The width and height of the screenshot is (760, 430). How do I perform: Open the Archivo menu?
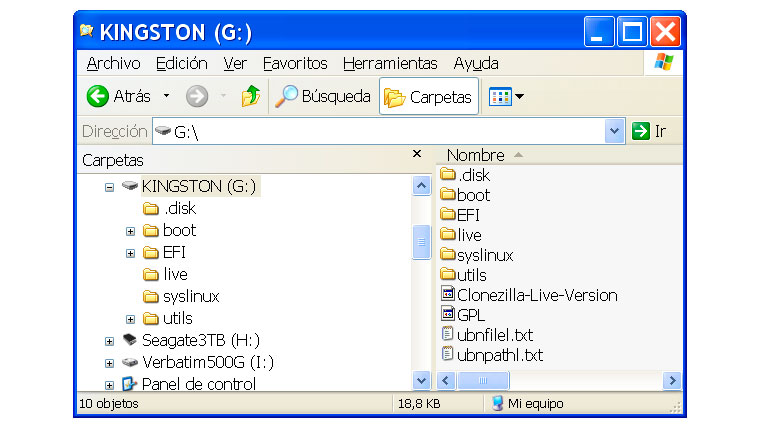[113, 64]
